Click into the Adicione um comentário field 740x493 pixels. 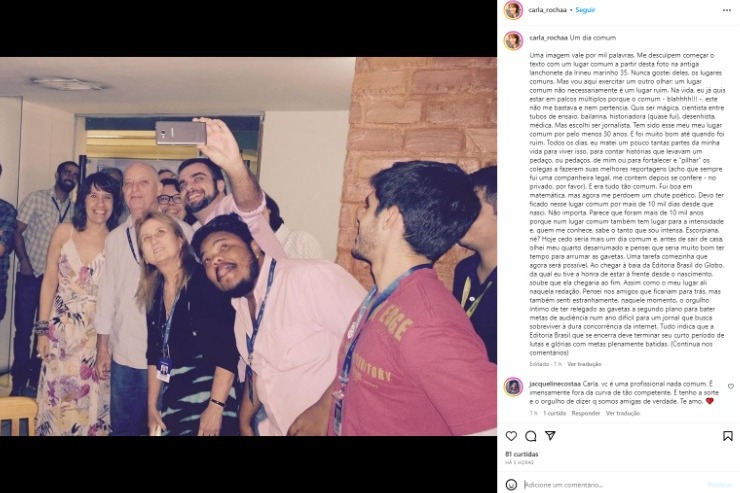click(x=614, y=485)
